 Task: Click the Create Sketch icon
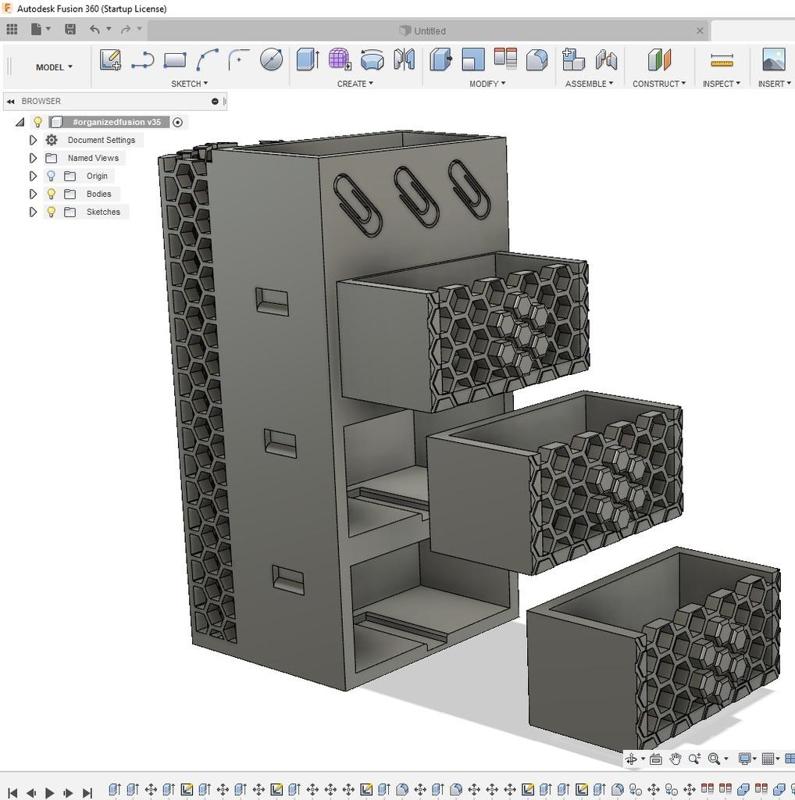[111, 60]
